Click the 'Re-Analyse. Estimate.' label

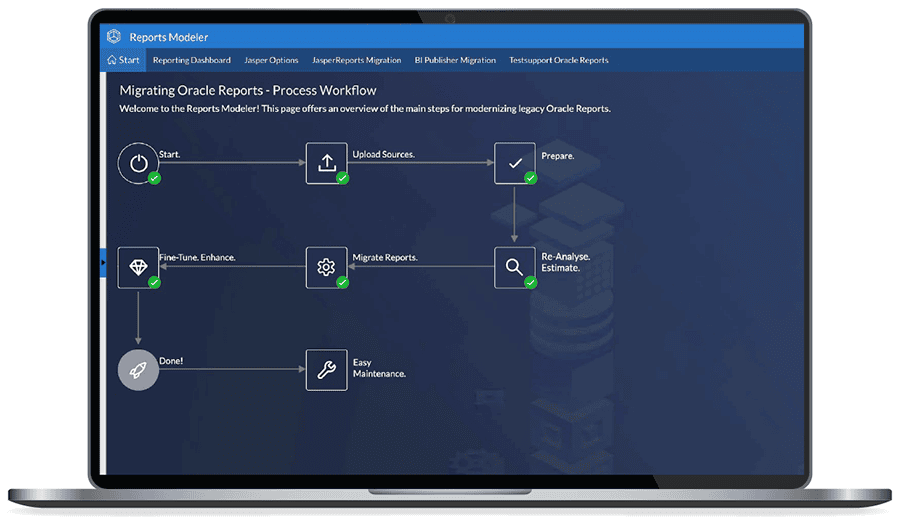[565, 262]
